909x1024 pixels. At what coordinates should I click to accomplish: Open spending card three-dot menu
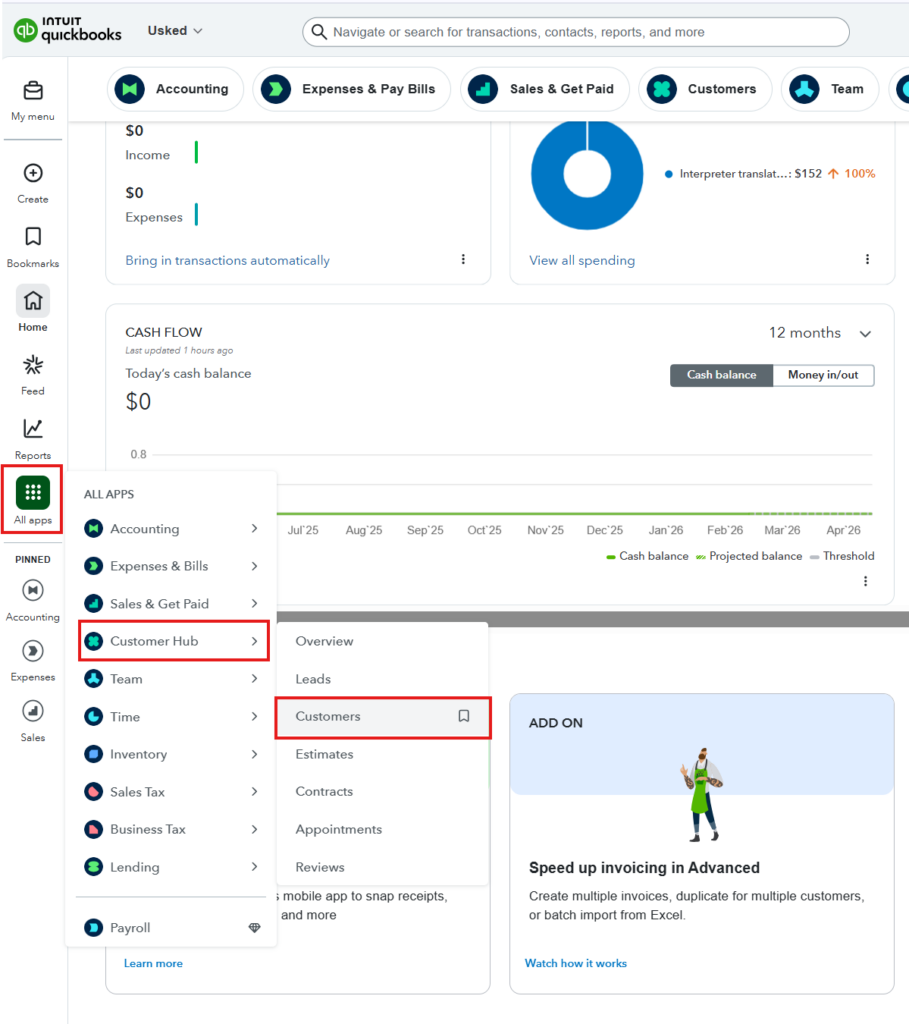point(867,259)
